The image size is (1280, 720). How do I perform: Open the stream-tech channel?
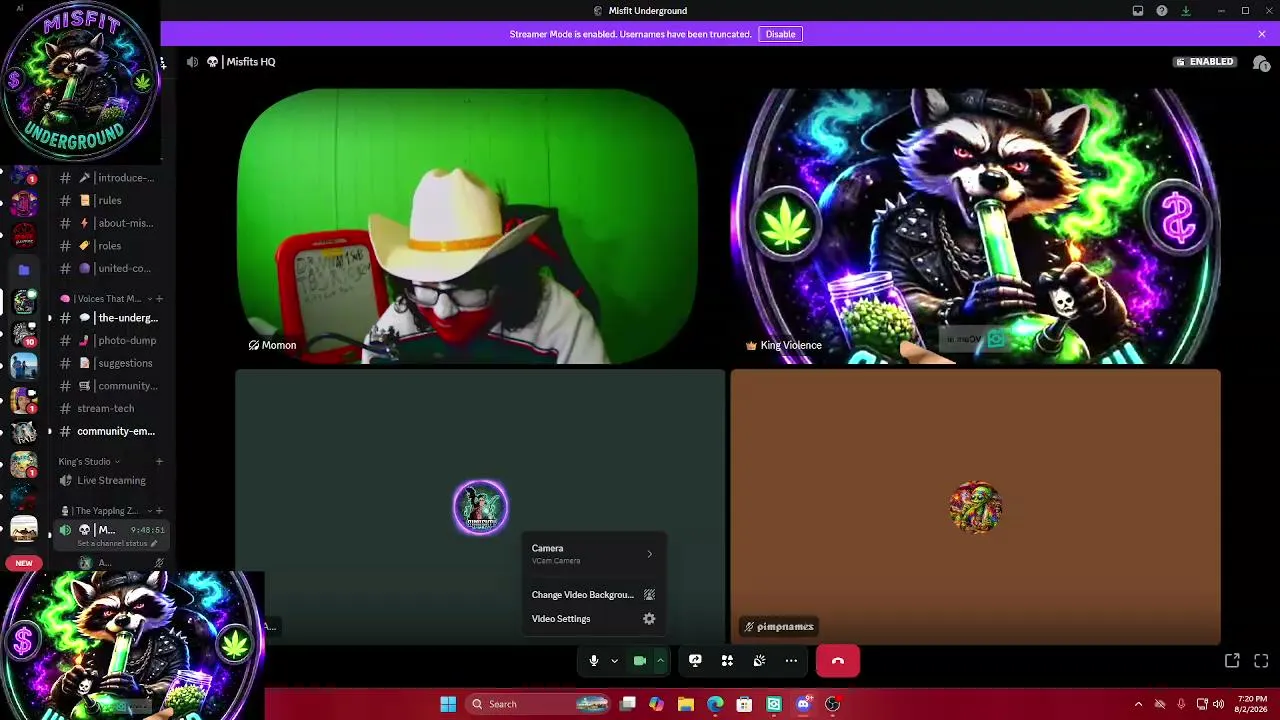coord(112,408)
